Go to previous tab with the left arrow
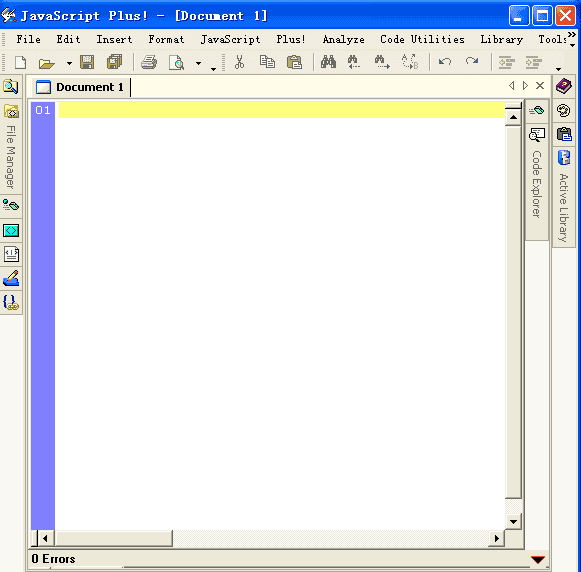Screen dimensions: 581x572 (x=512, y=86)
